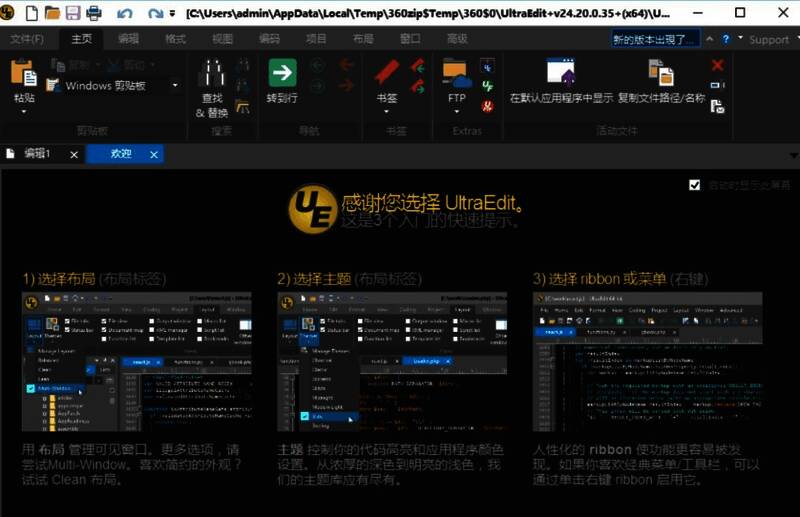Click the Bookmark (书签) red icon
The width and height of the screenshot is (800, 517).
pos(386,73)
